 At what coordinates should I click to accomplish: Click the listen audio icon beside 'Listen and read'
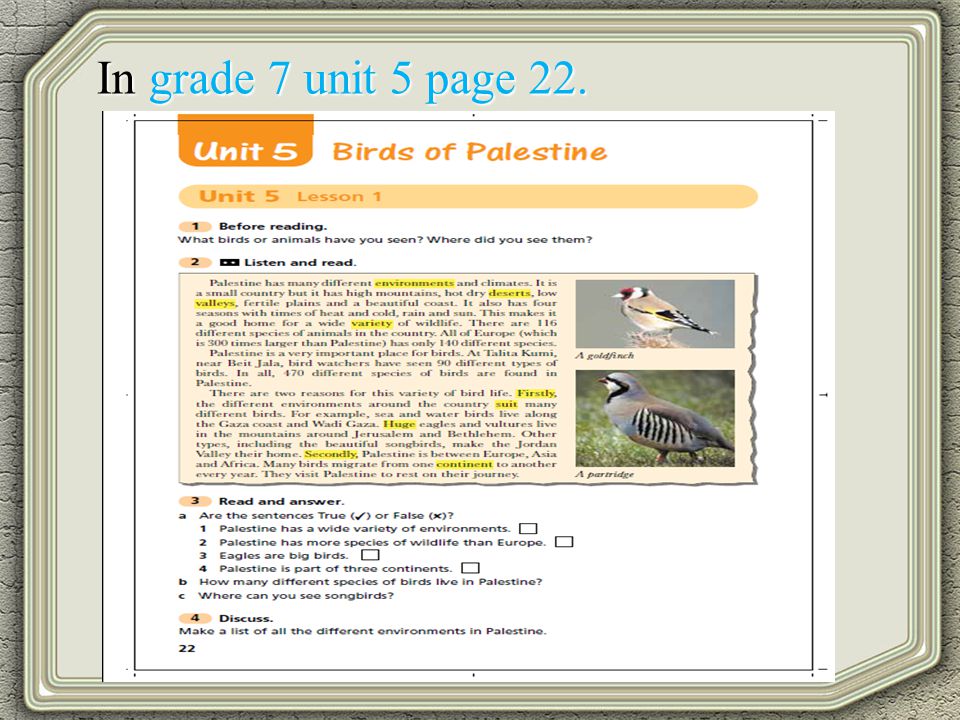tap(229, 263)
